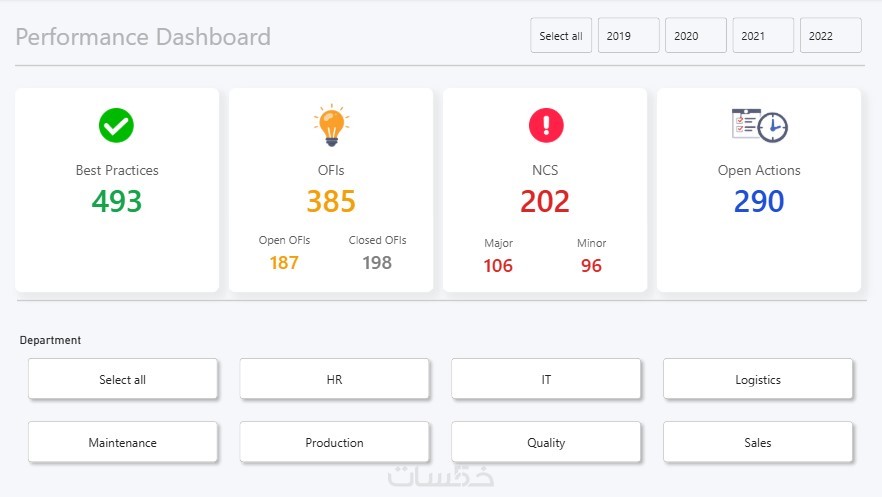Viewport: 882px width, 497px height.
Task: Filter by IT department
Action: 546,379
